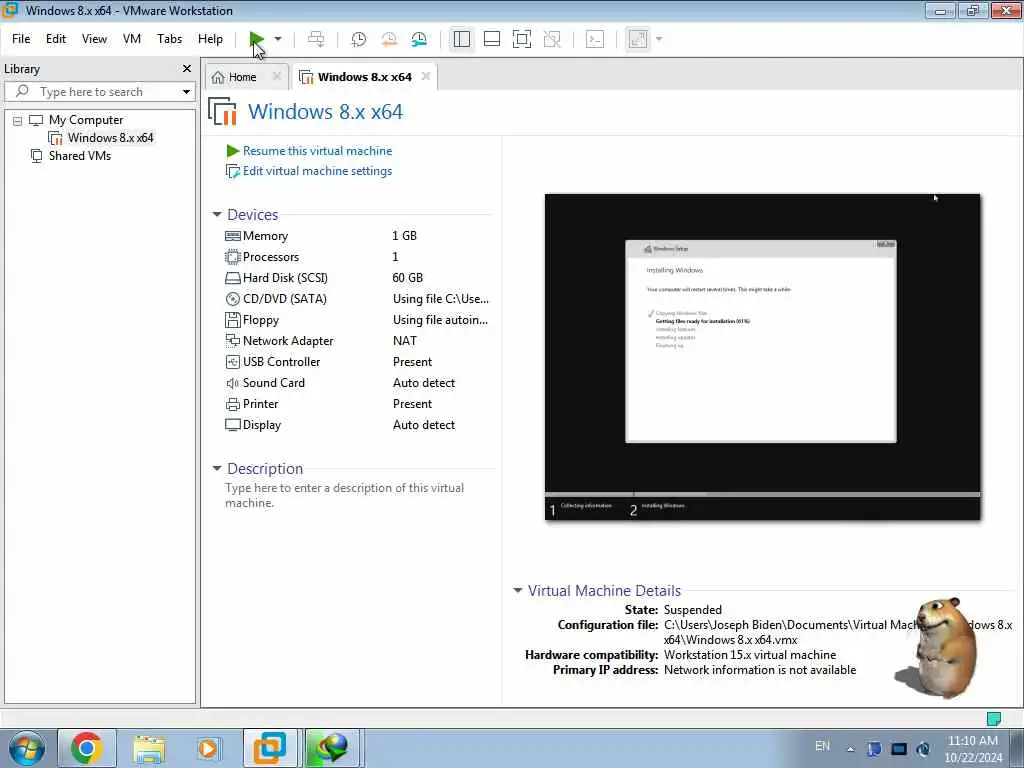Screen dimensions: 1024x768
Task: Click the EN language indicator
Action: pyautogui.click(x=822, y=746)
